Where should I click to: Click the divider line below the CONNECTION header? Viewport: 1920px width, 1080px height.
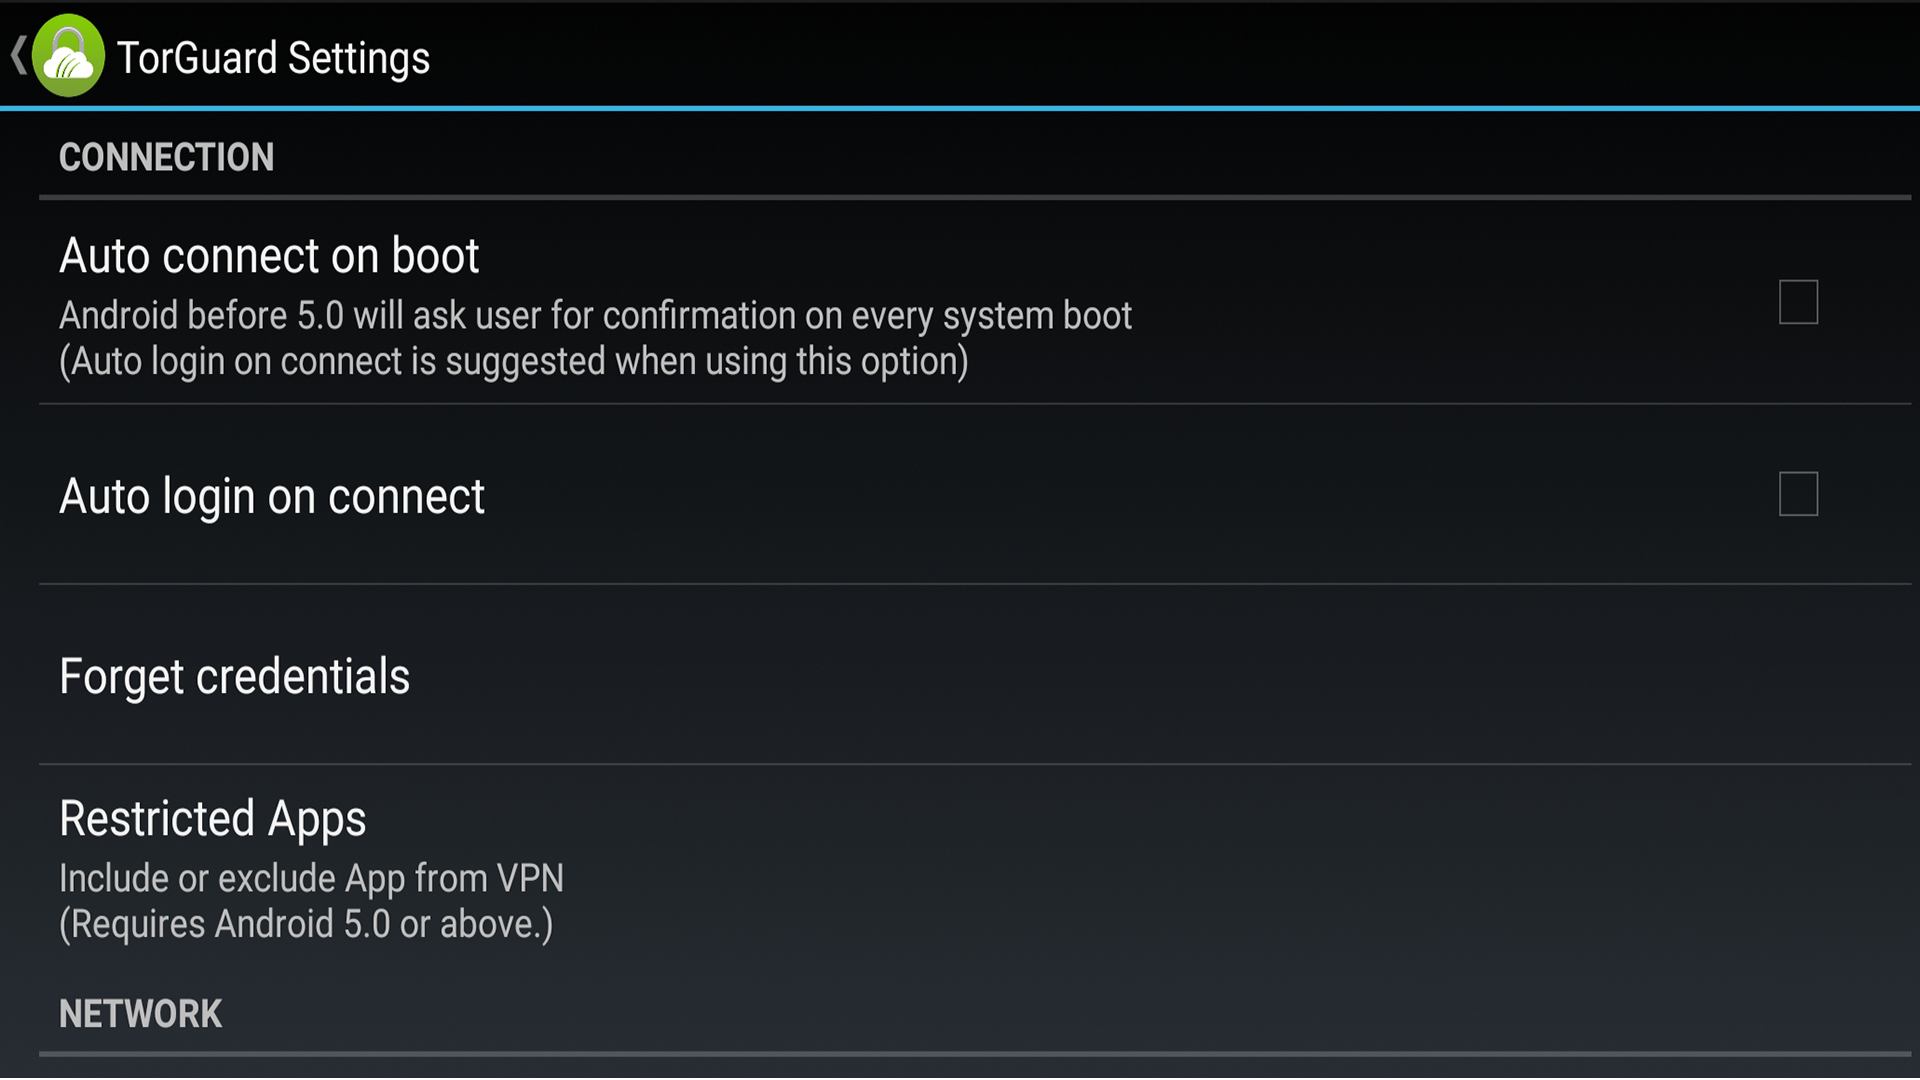975,198
